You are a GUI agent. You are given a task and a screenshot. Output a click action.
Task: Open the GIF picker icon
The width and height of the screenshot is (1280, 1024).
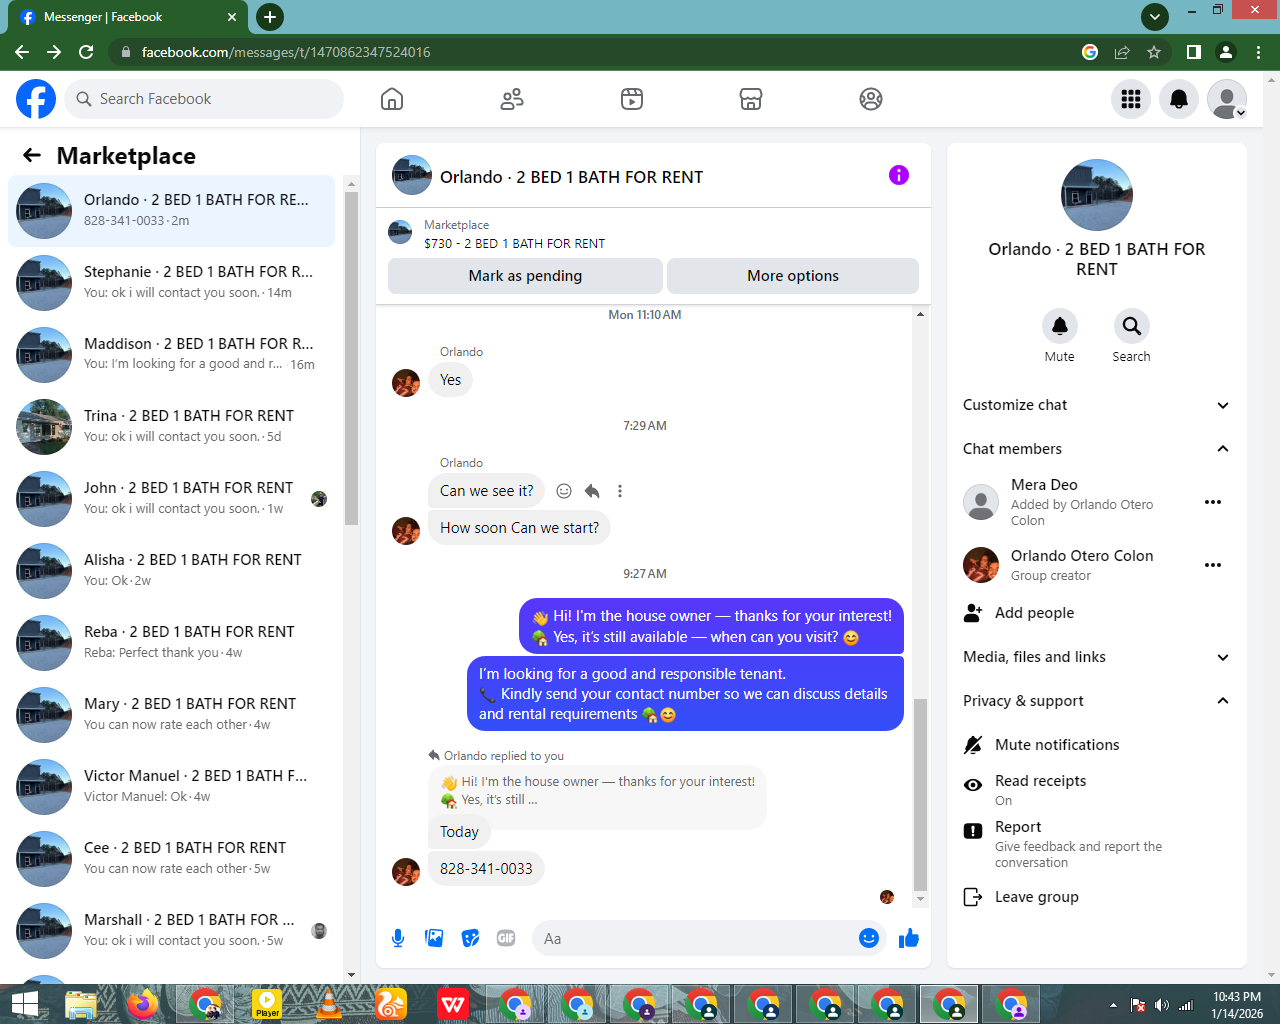point(506,938)
